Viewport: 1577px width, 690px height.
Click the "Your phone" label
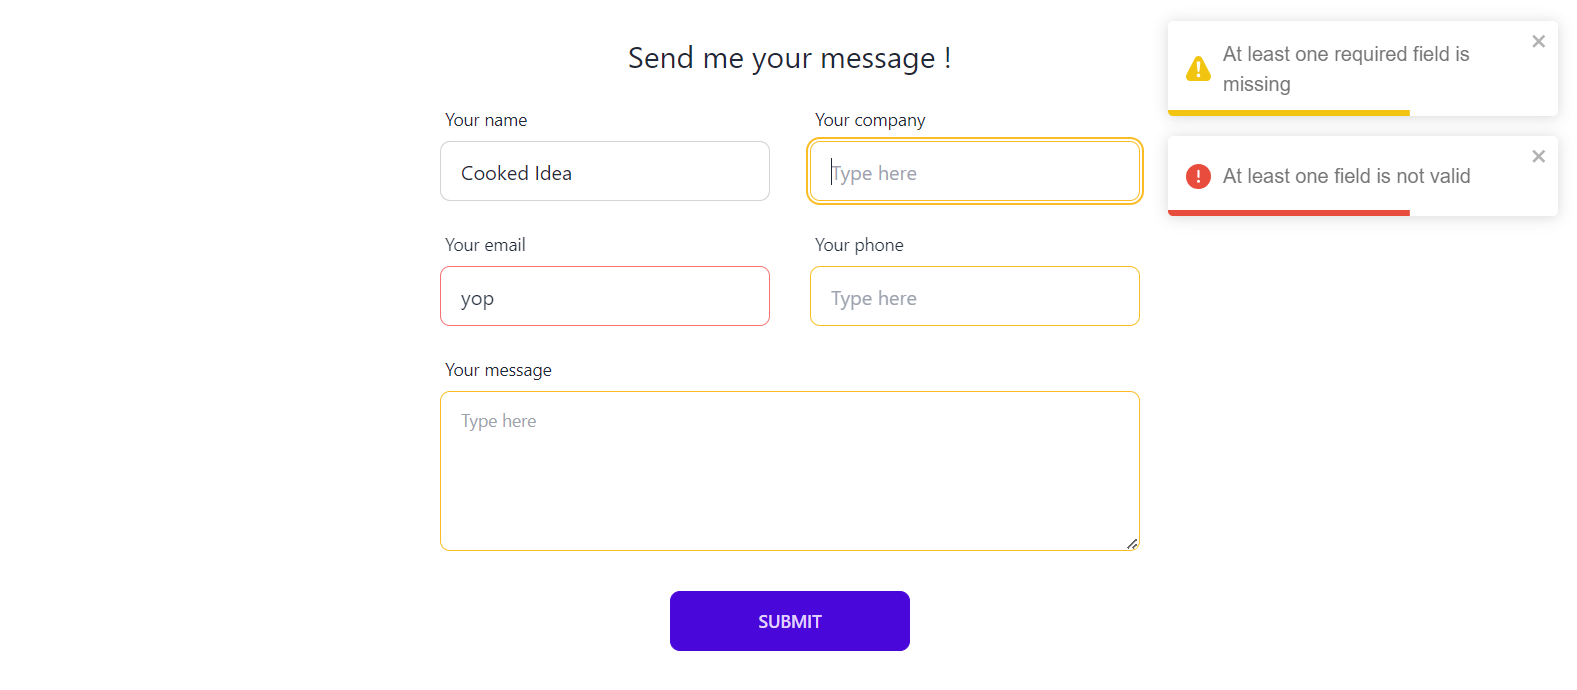click(859, 245)
